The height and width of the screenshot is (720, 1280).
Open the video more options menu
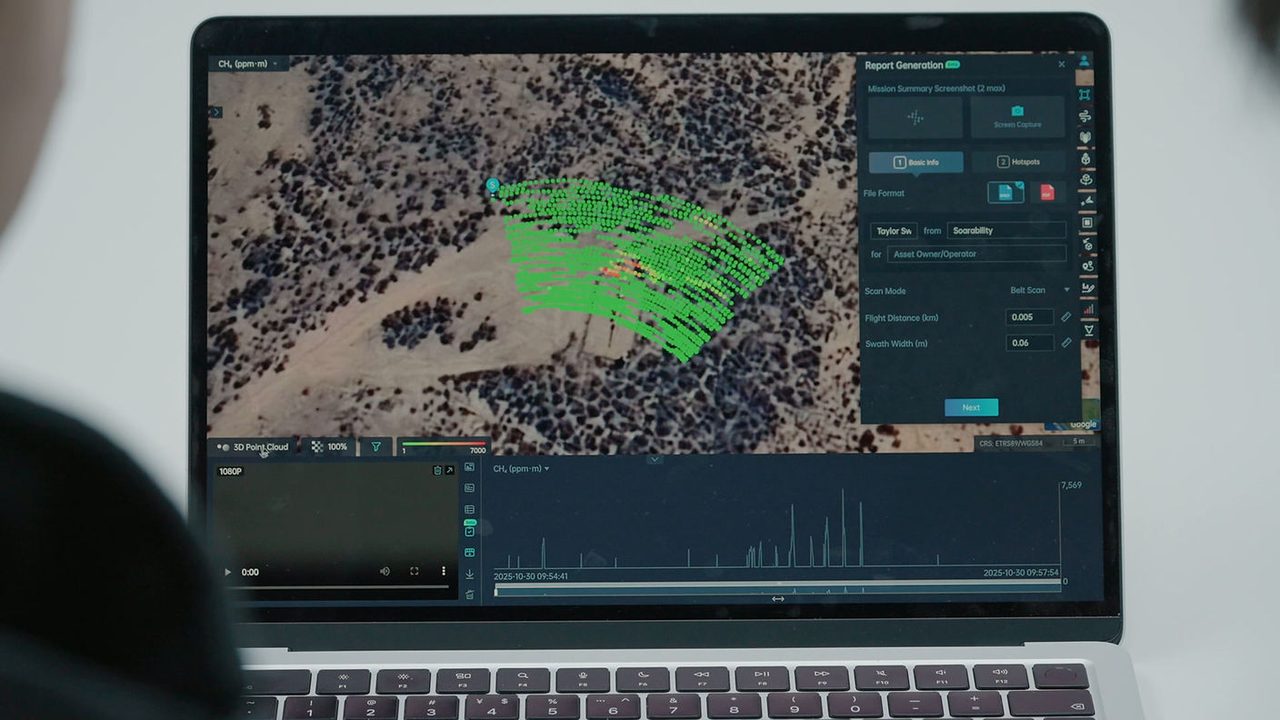coord(444,571)
